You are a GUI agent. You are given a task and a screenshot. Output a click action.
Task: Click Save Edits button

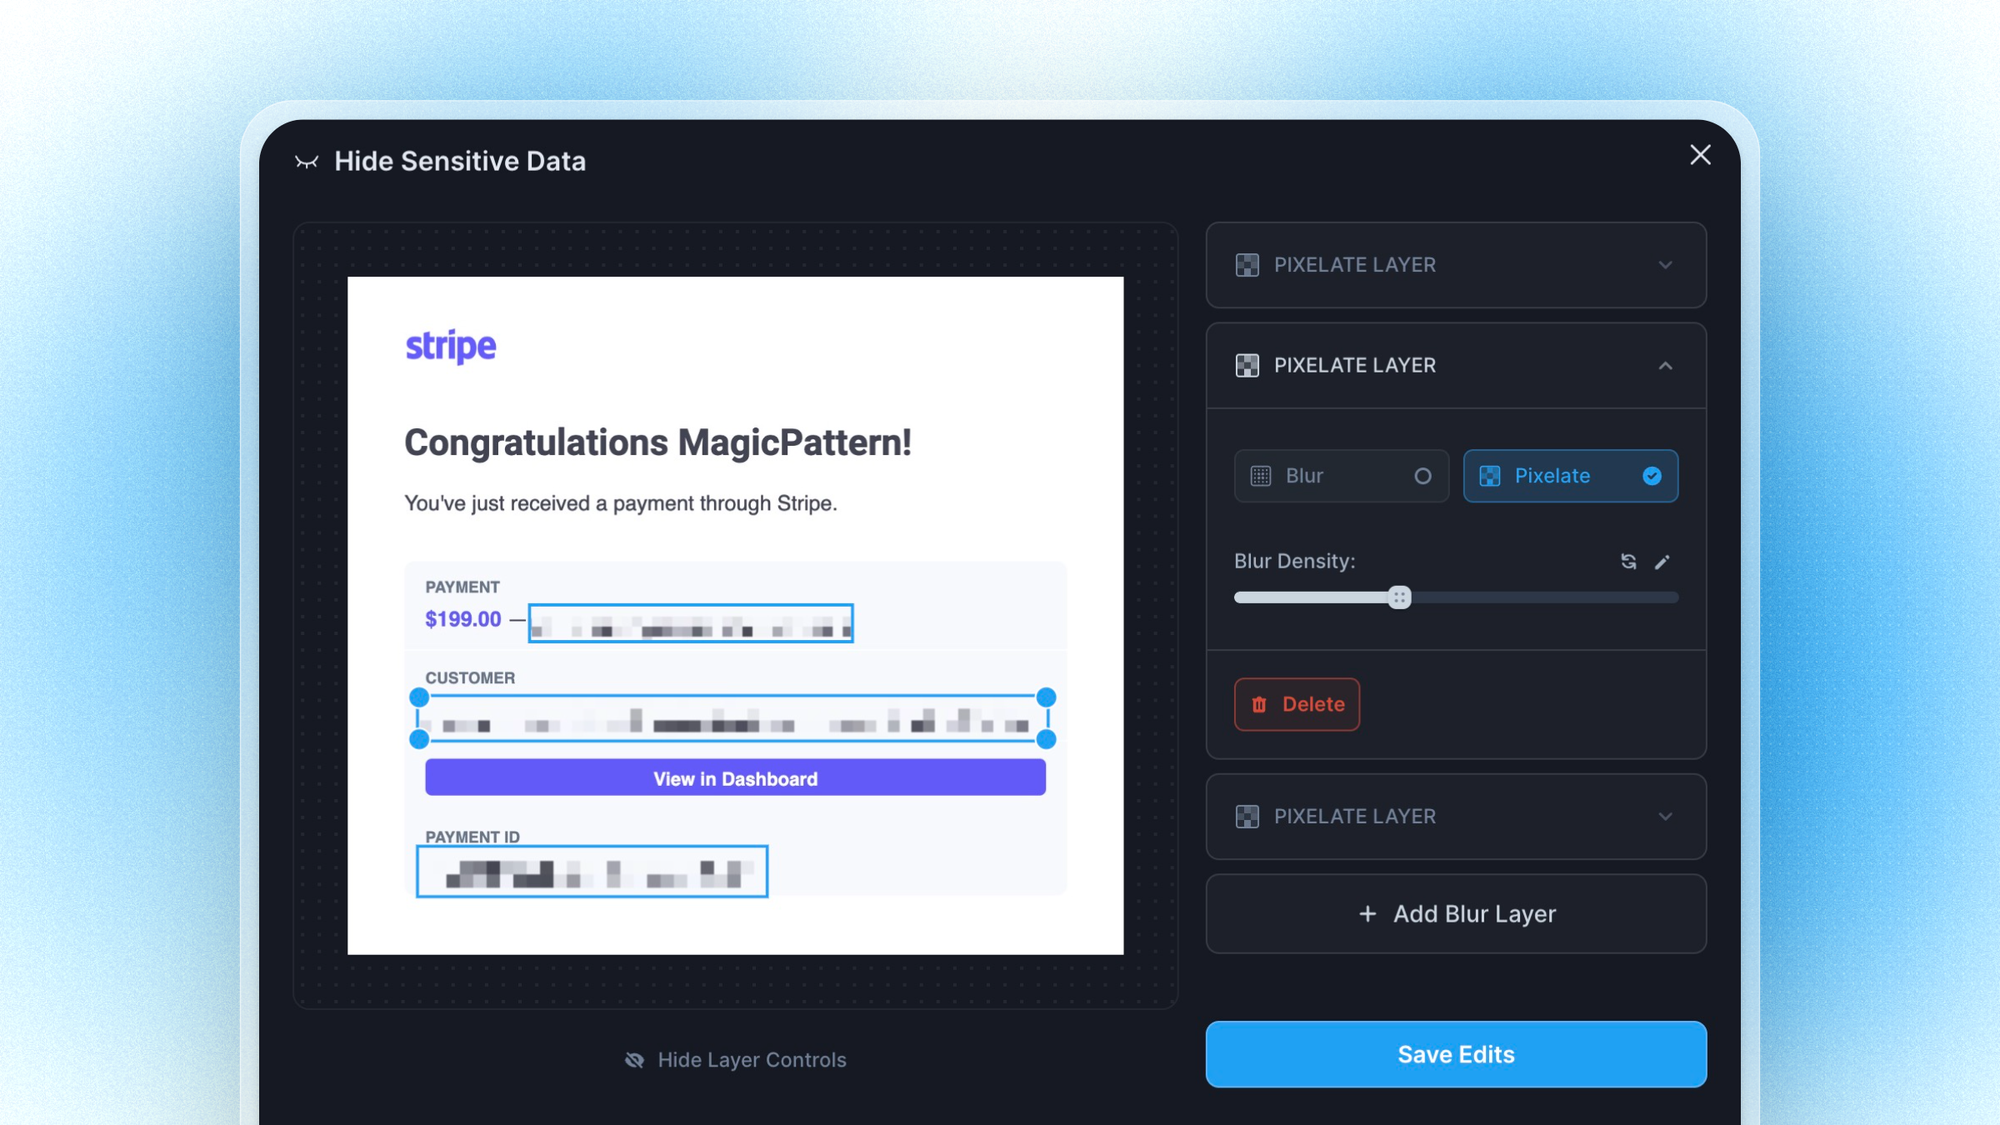pyautogui.click(x=1456, y=1054)
